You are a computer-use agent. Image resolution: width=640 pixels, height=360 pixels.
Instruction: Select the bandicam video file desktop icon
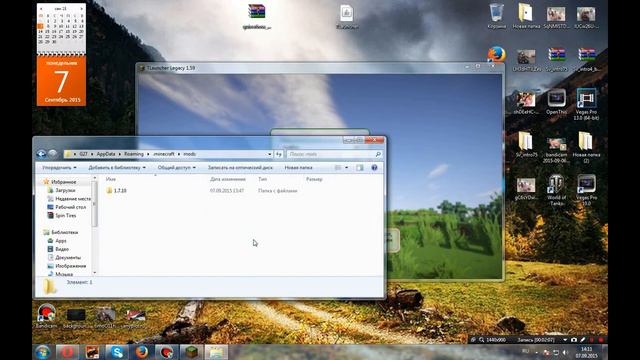tap(556, 150)
